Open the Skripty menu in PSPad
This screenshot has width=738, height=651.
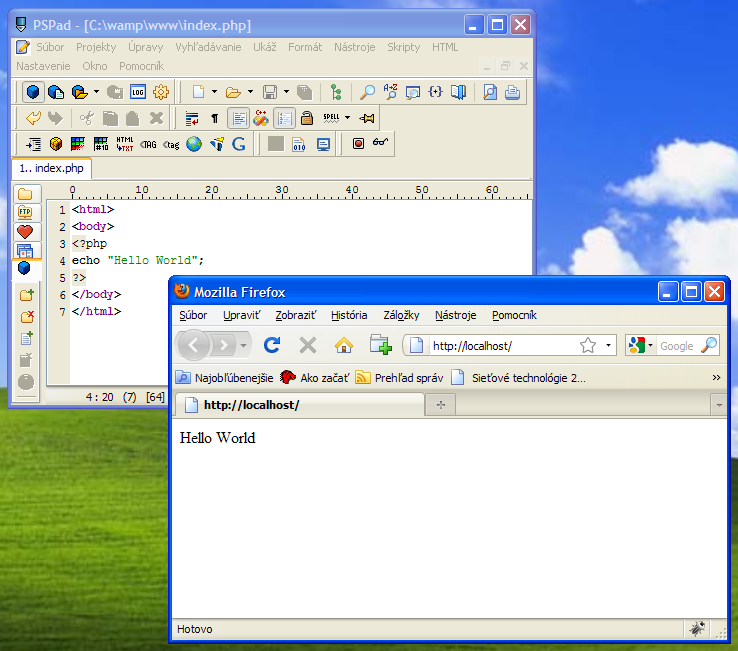pos(403,47)
